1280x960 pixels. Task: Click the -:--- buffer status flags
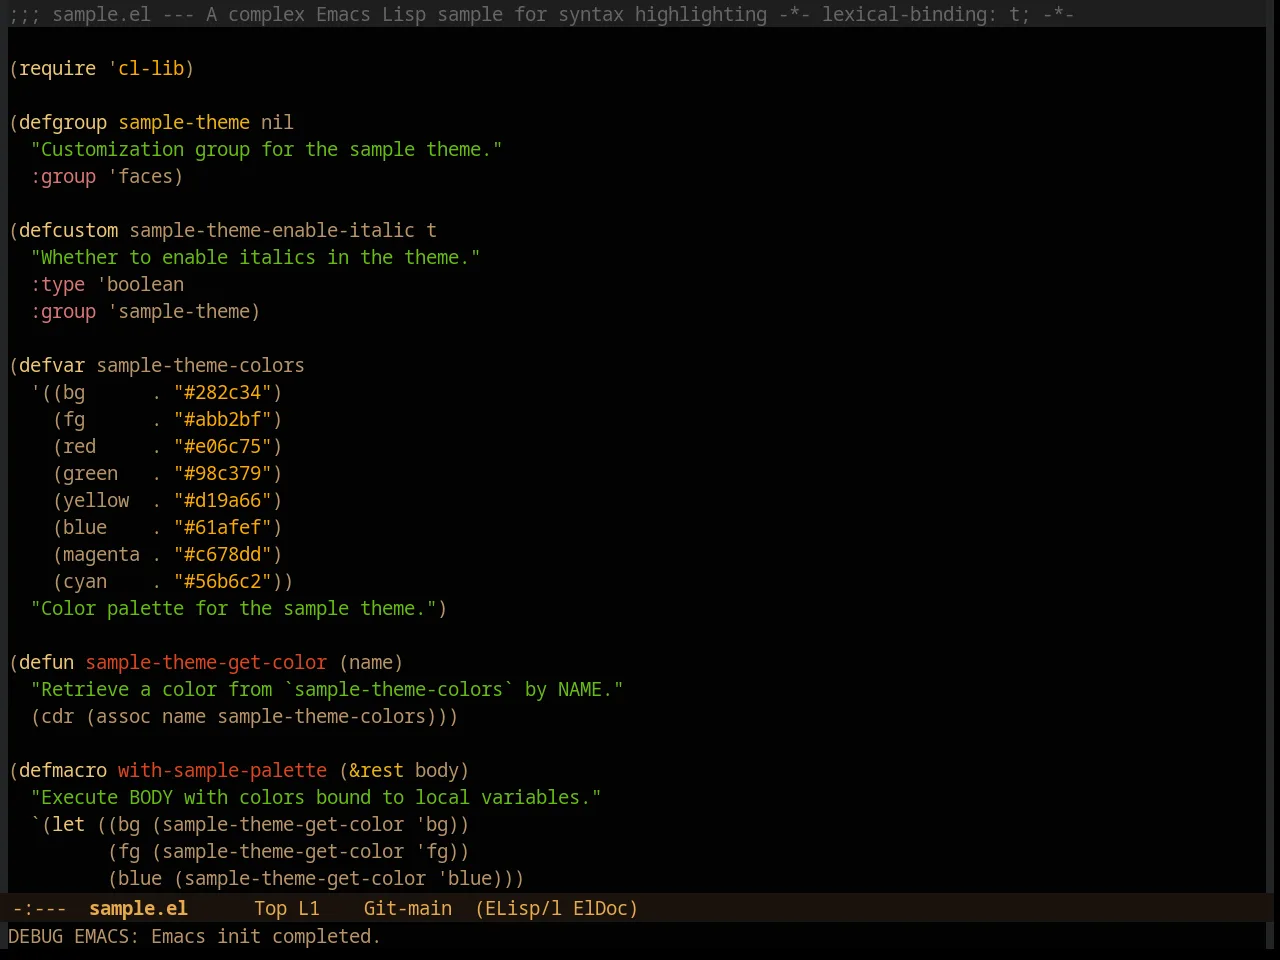coord(40,908)
